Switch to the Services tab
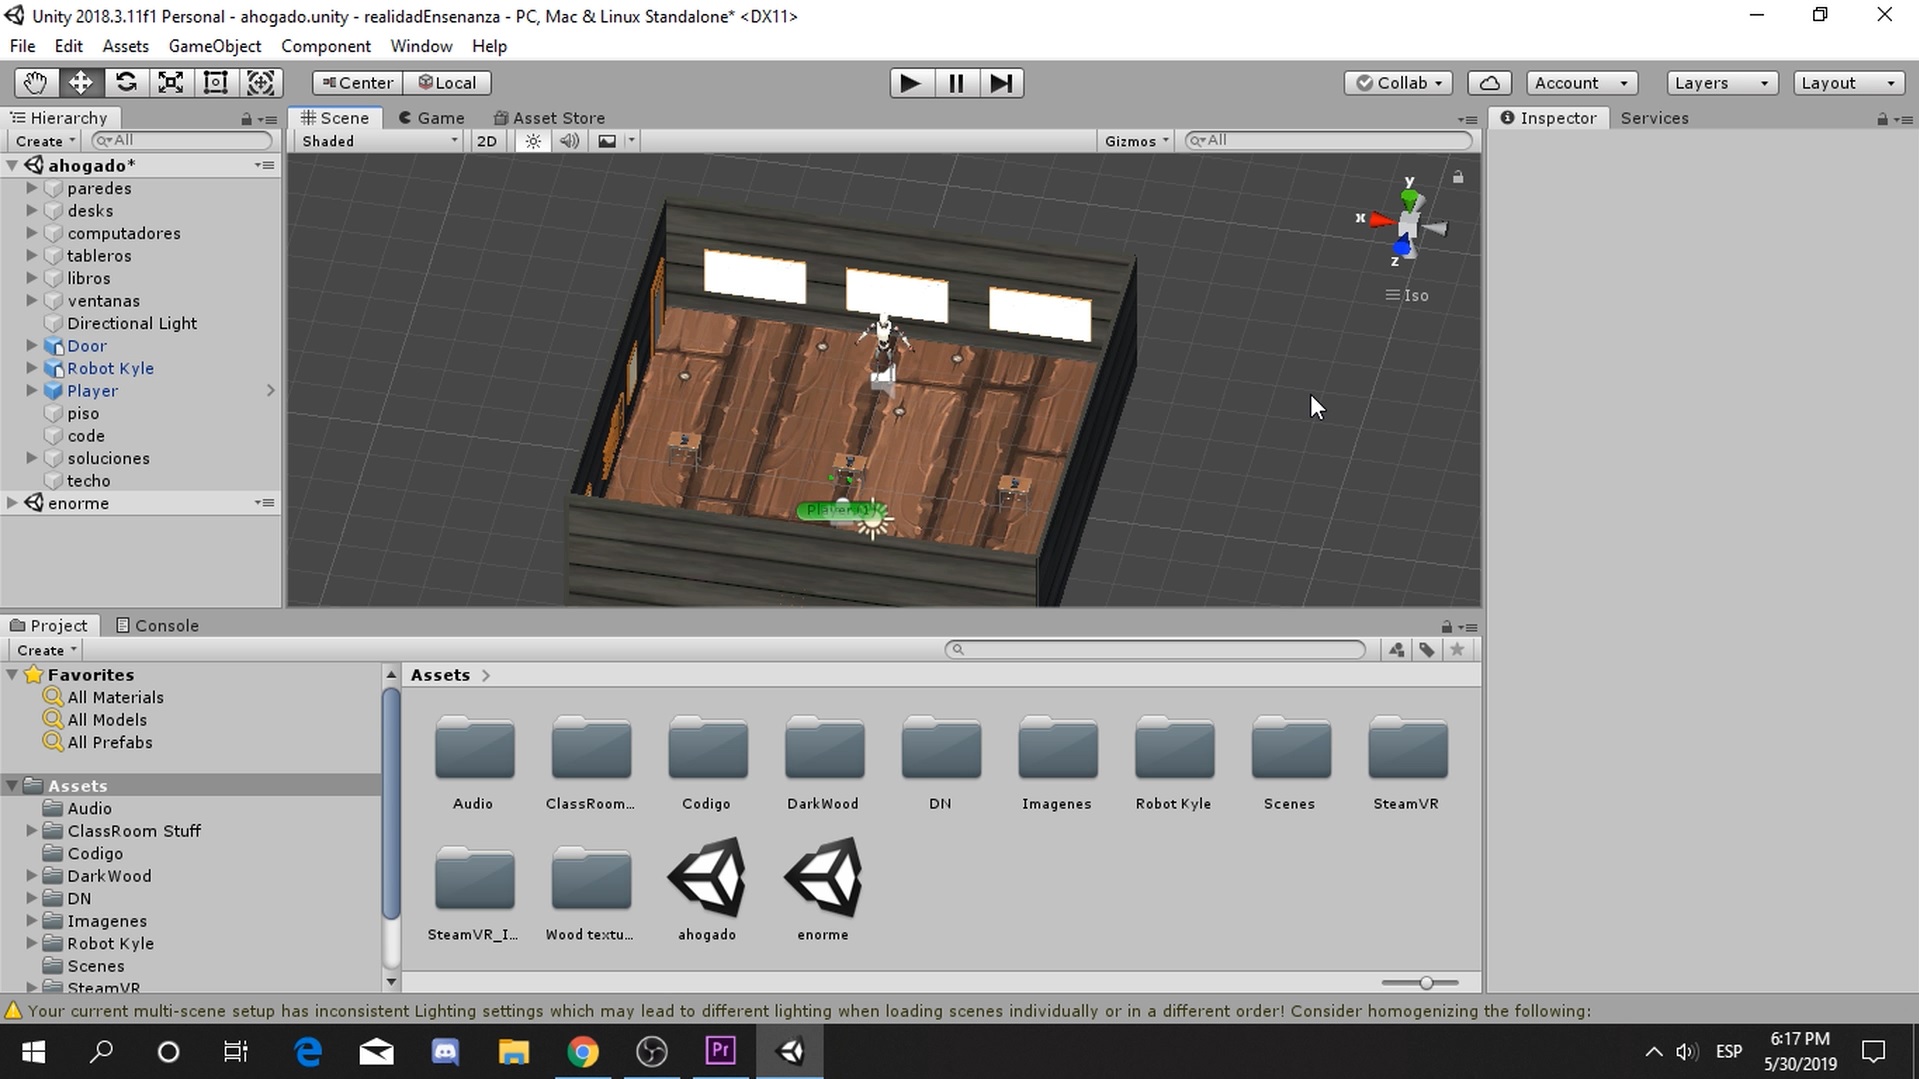The image size is (1919, 1079). 1654,118
